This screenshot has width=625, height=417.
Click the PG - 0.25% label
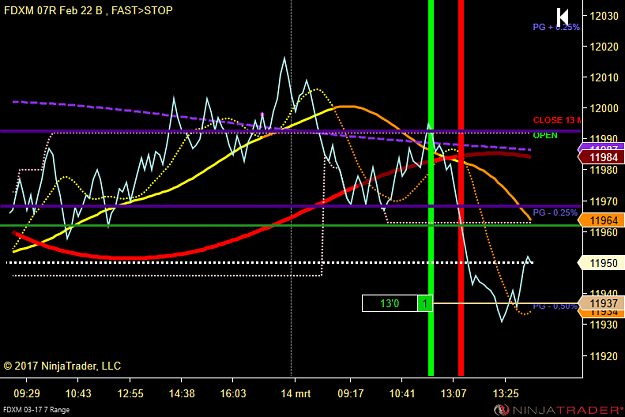(555, 212)
